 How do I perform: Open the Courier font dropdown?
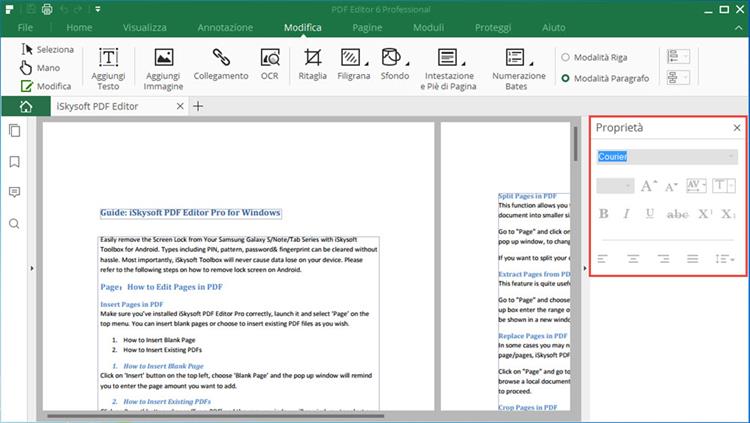[667, 156]
